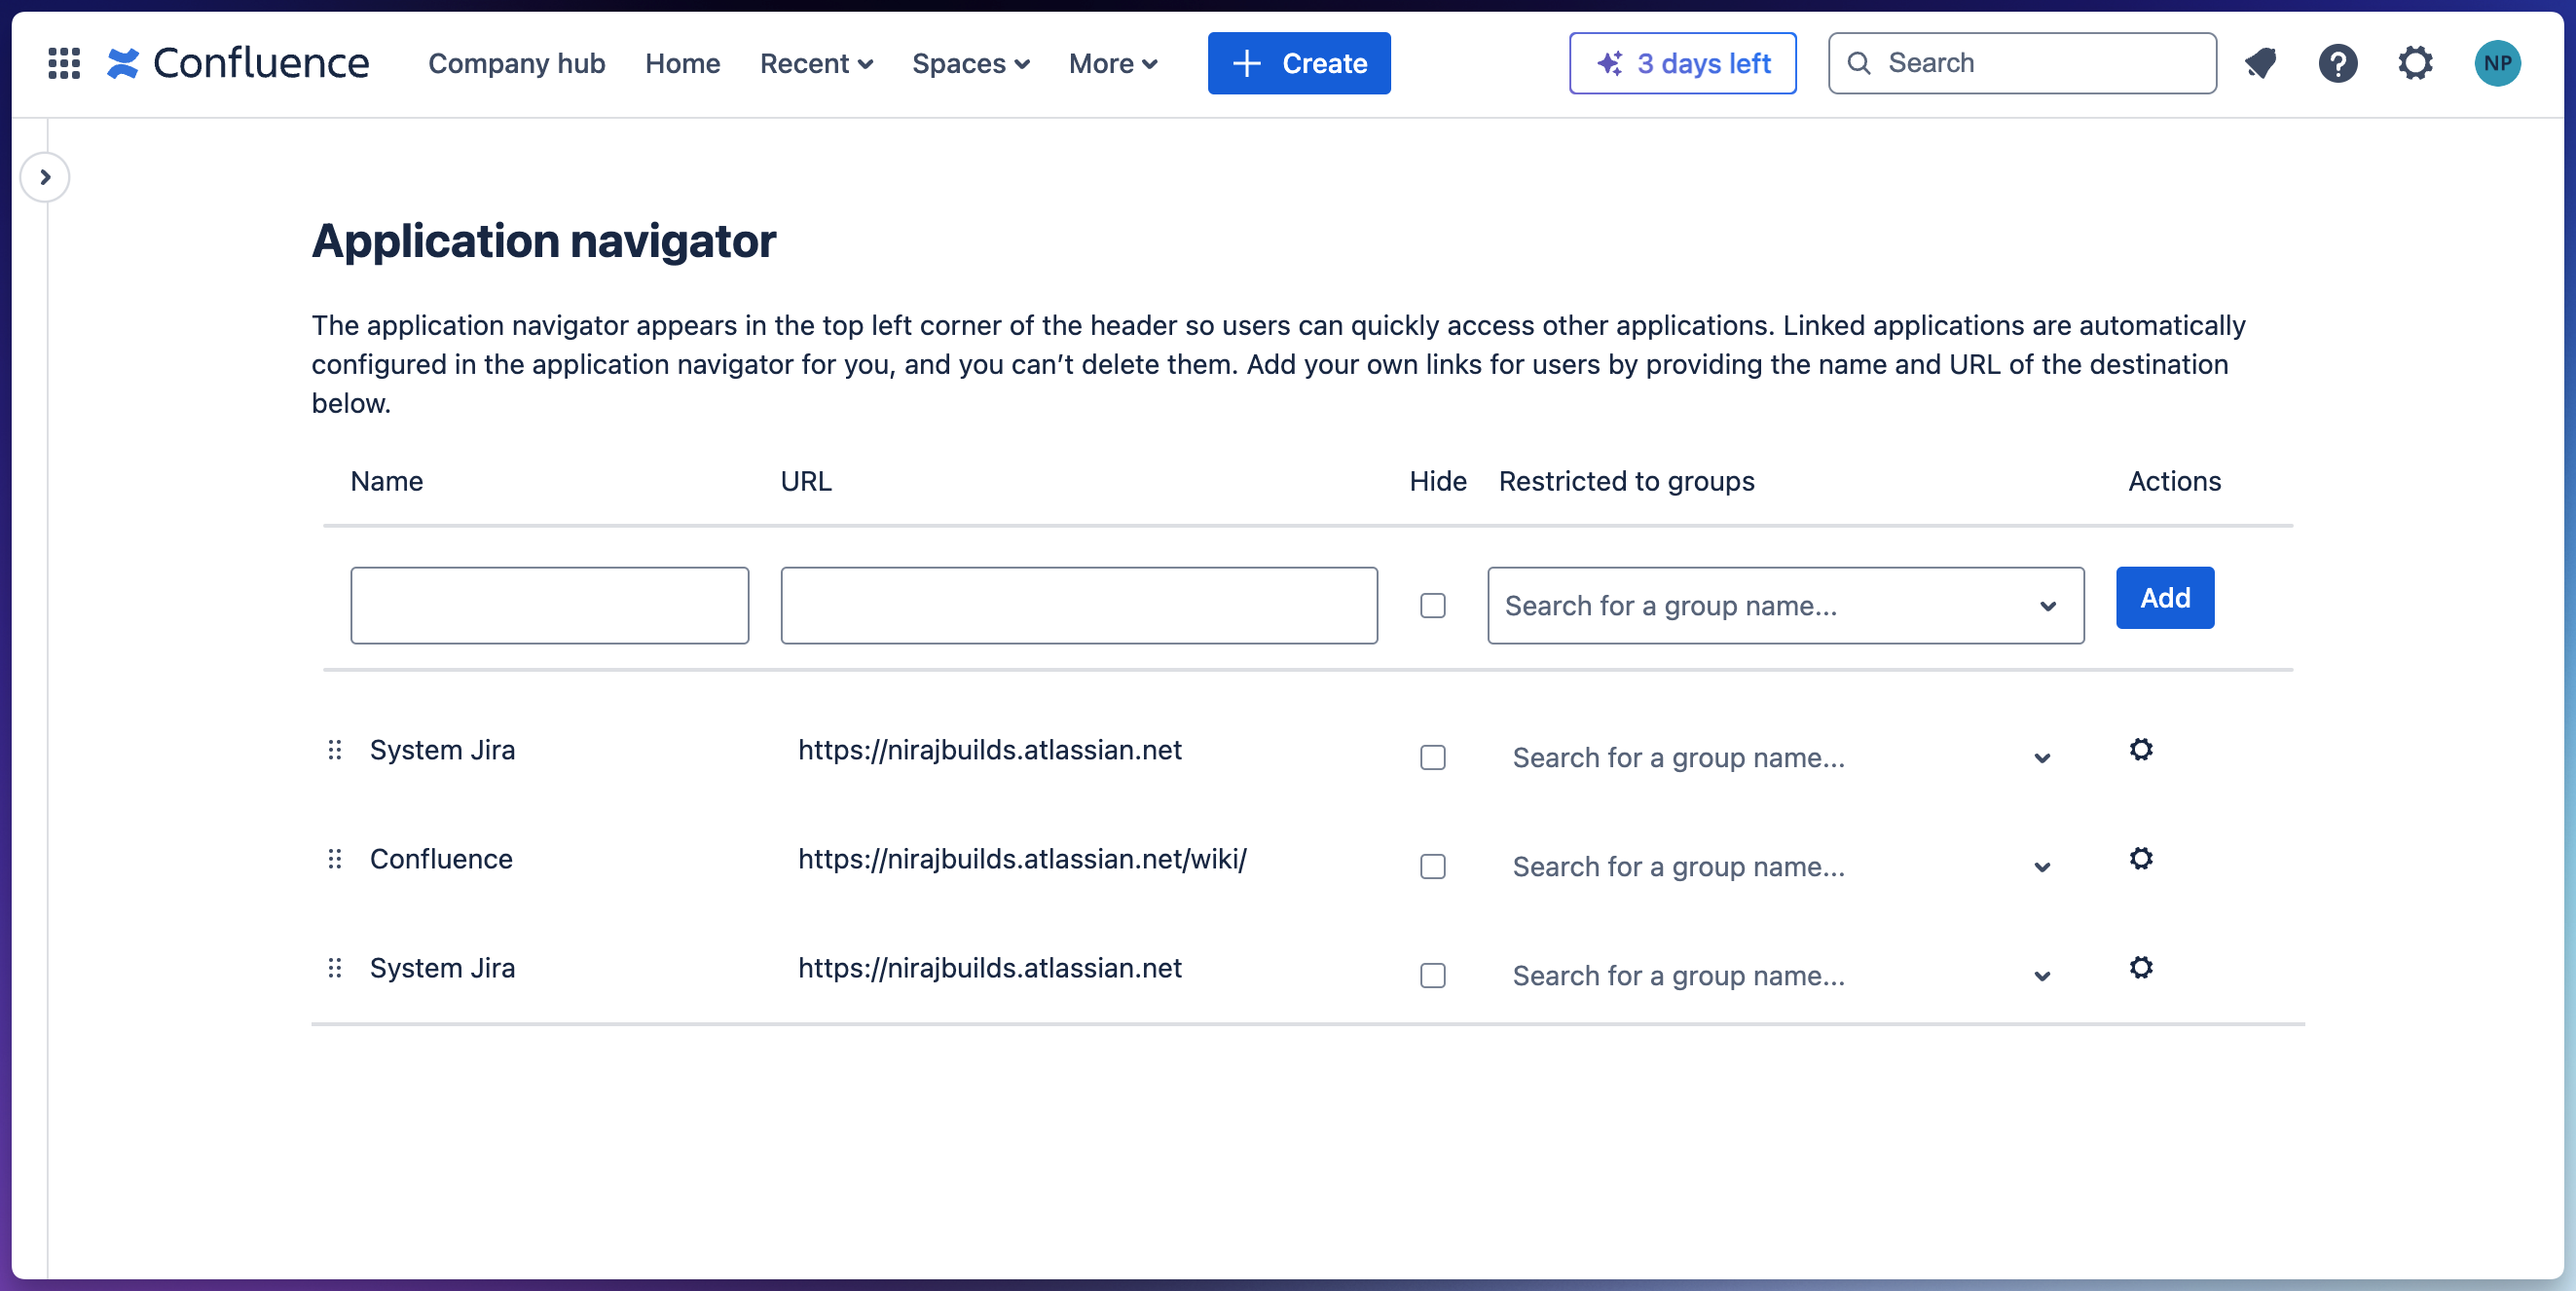The height and width of the screenshot is (1291, 2576).
Task: Open the app switcher grid icon
Action: (64, 63)
